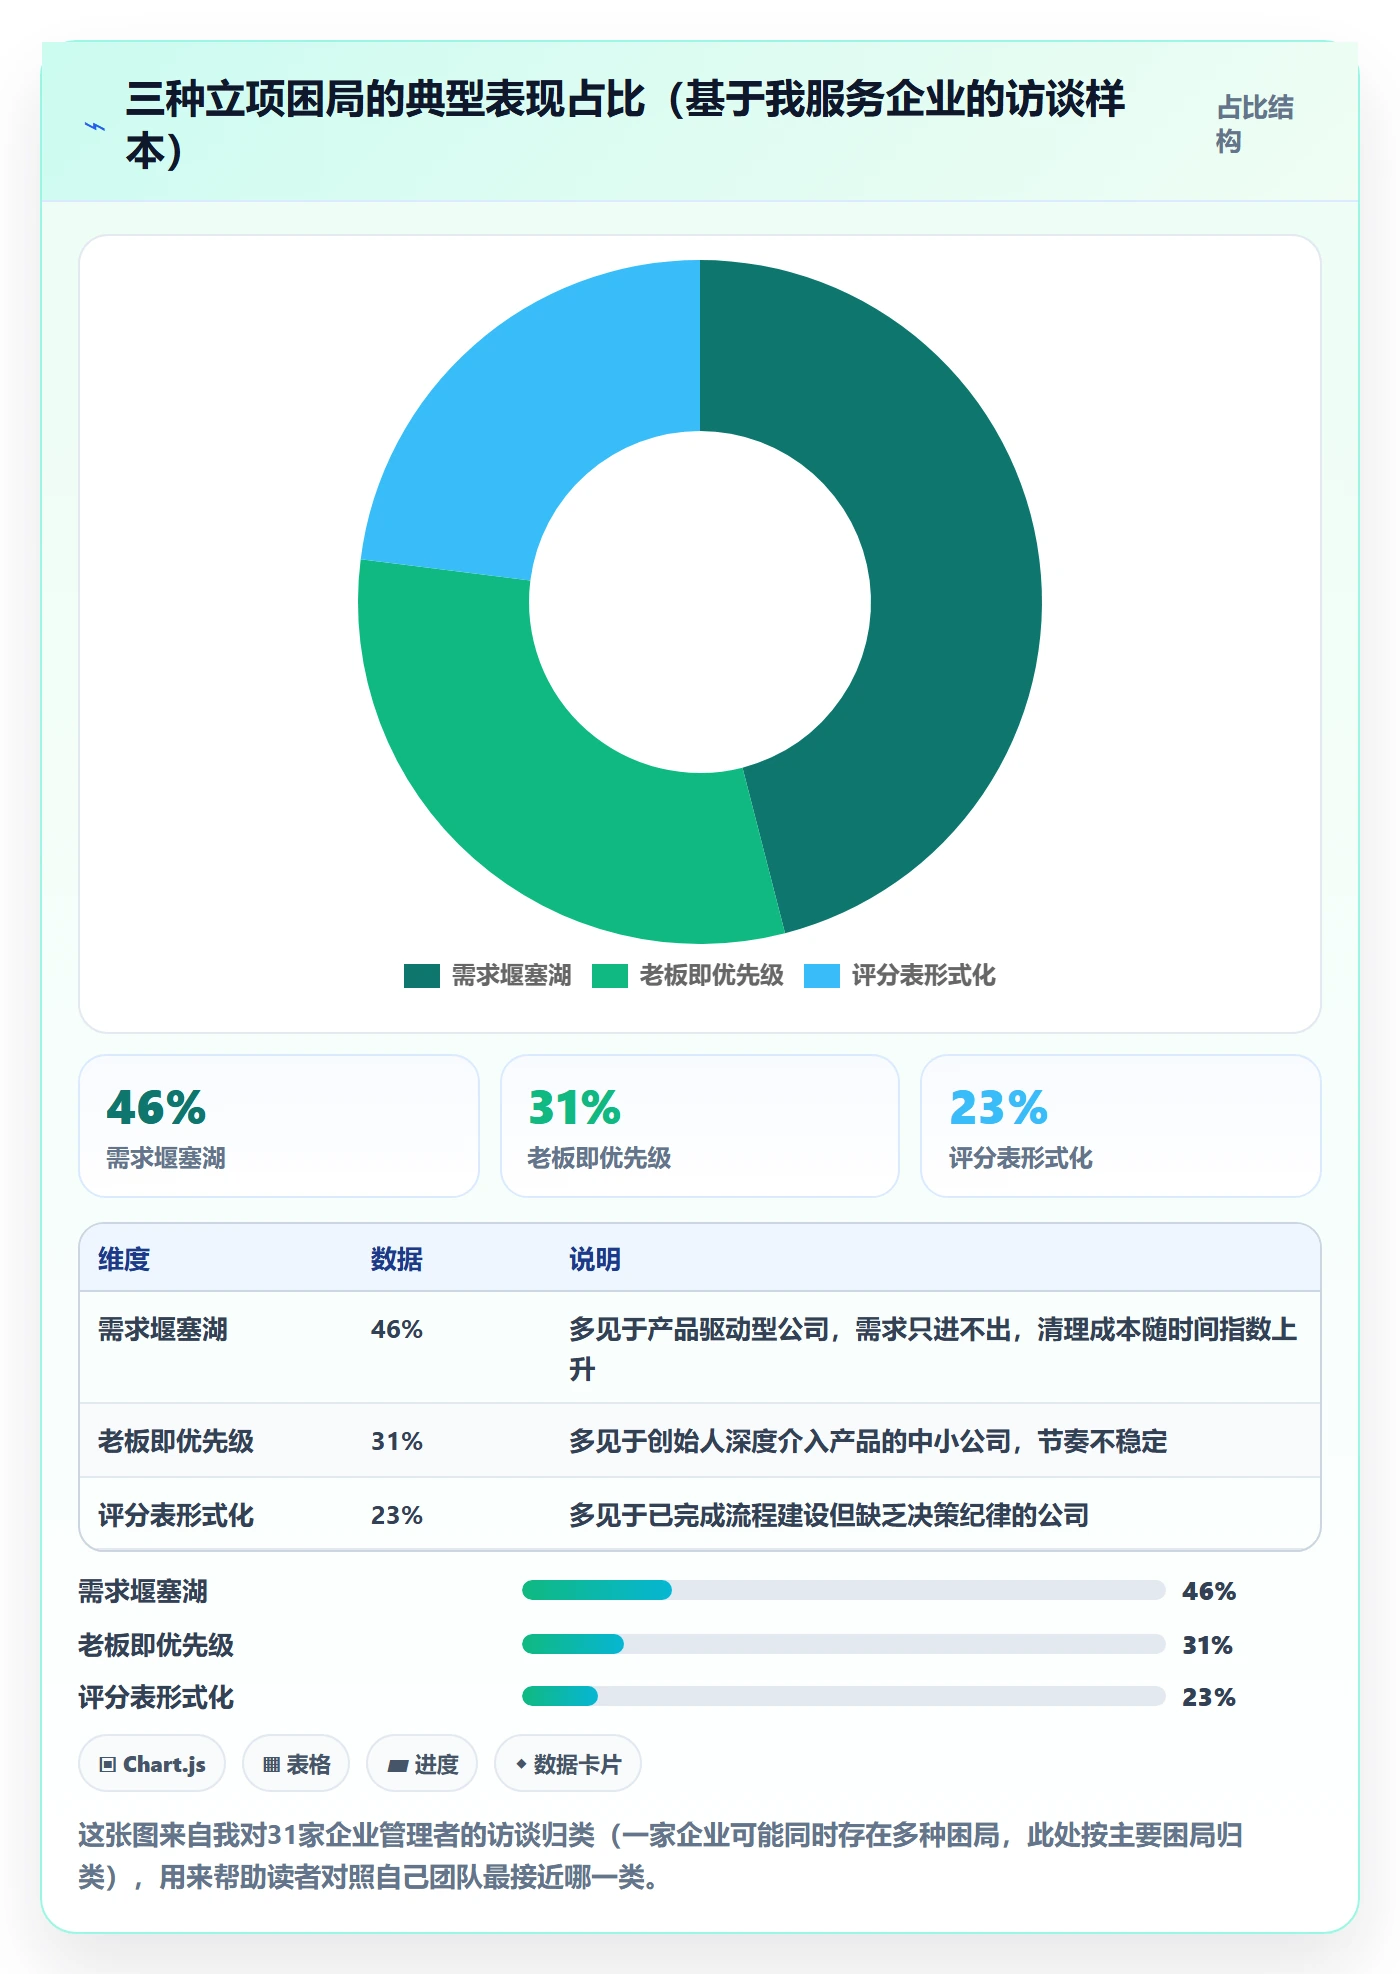Image resolution: width=1400 pixels, height=1974 pixels.
Task: Click the description starting 多见于产品驱动型公司
Action: (x=933, y=1348)
